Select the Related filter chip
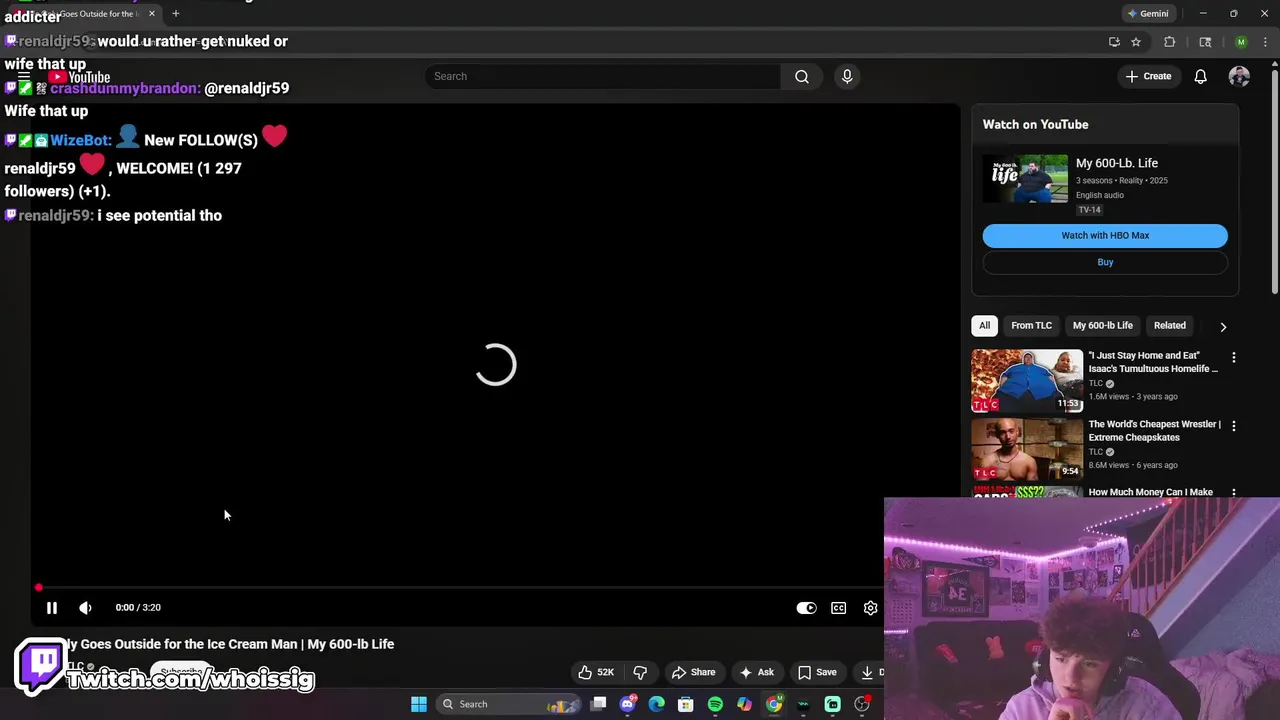 [1169, 325]
